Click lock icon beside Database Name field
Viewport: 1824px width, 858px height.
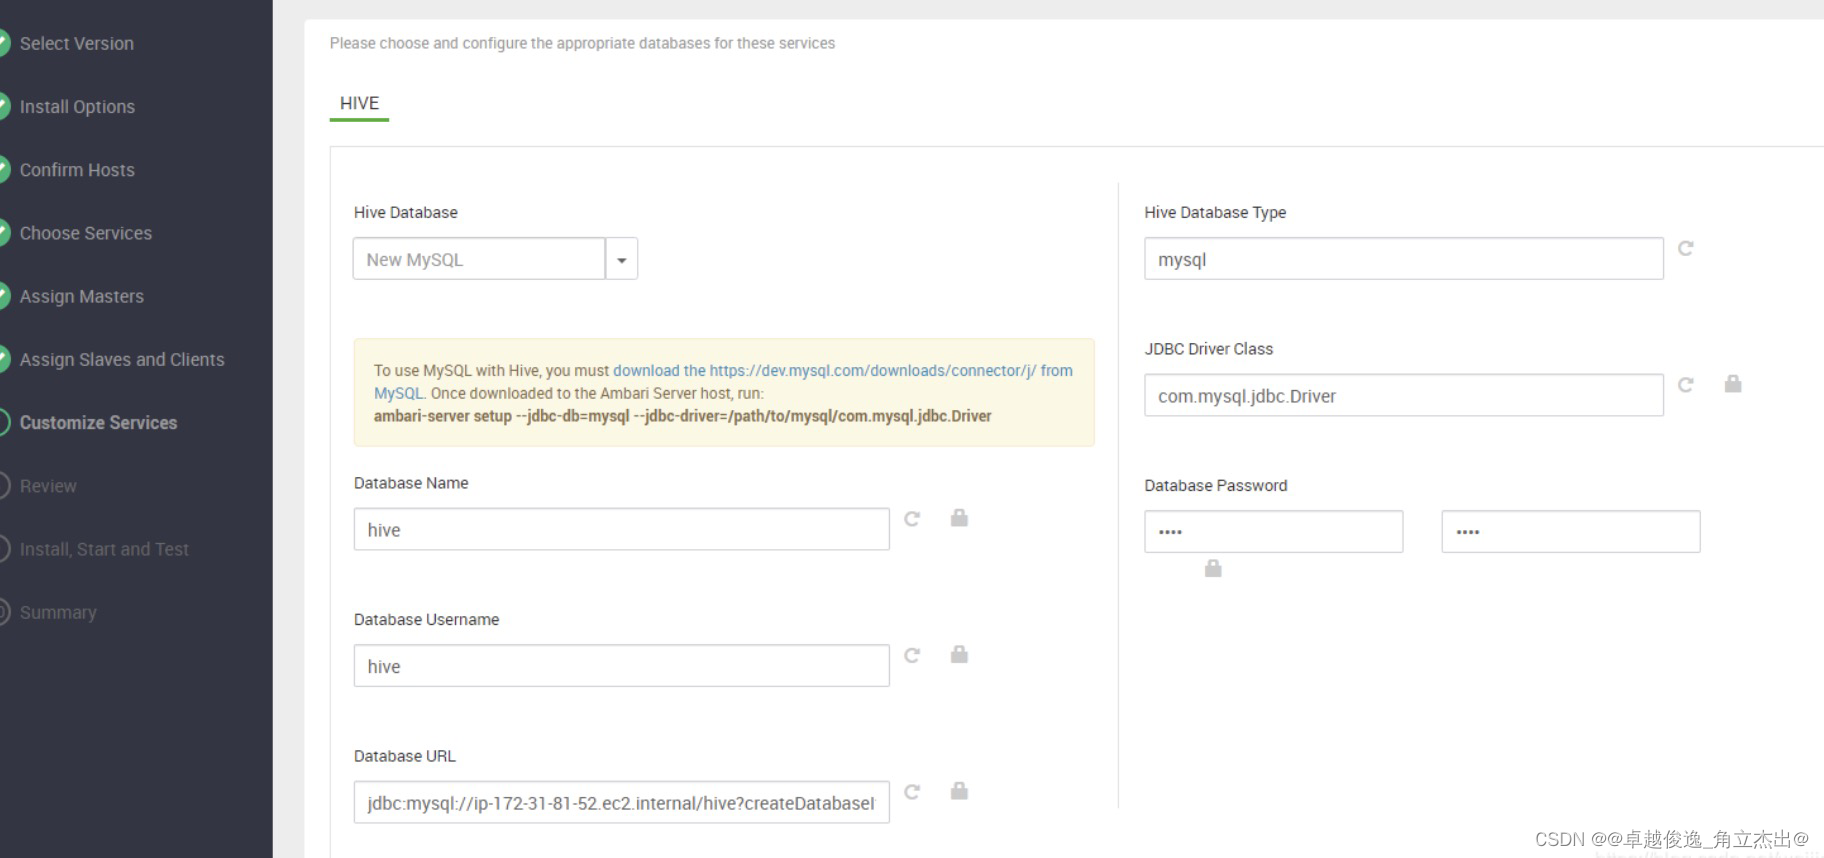pos(959,517)
